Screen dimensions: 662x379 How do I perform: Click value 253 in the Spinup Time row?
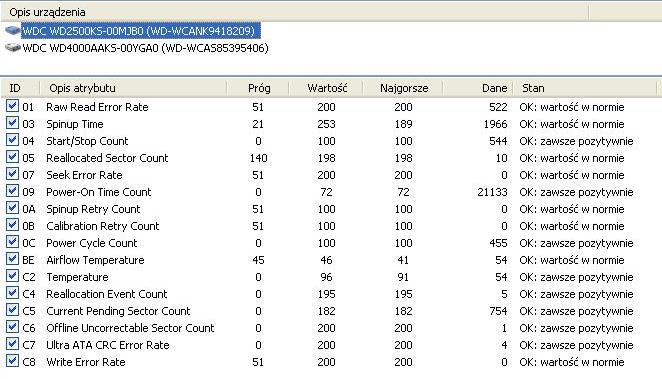click(326, 124)
